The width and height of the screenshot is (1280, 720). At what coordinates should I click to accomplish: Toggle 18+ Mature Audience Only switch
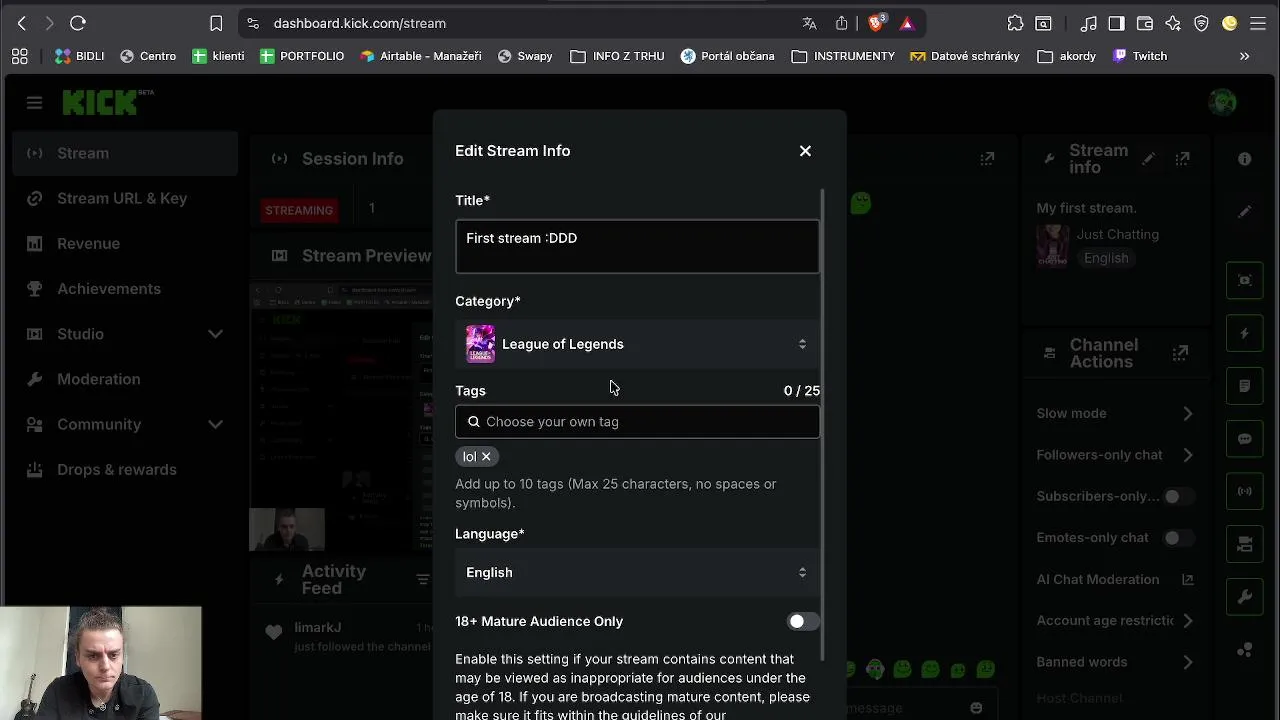pyautogui.click(x=802, y=622)
